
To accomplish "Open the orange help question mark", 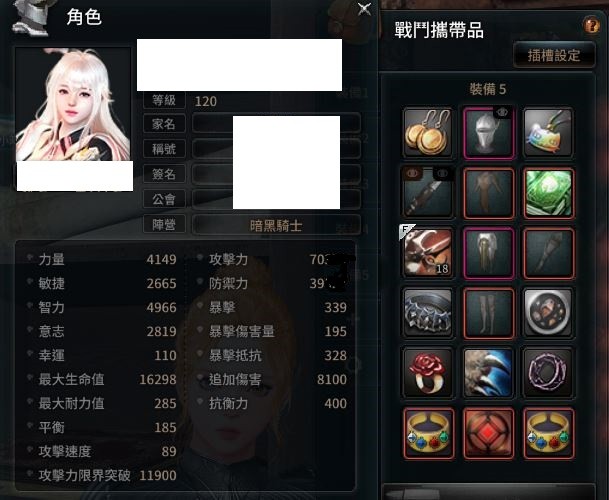I will coord(592,26).
